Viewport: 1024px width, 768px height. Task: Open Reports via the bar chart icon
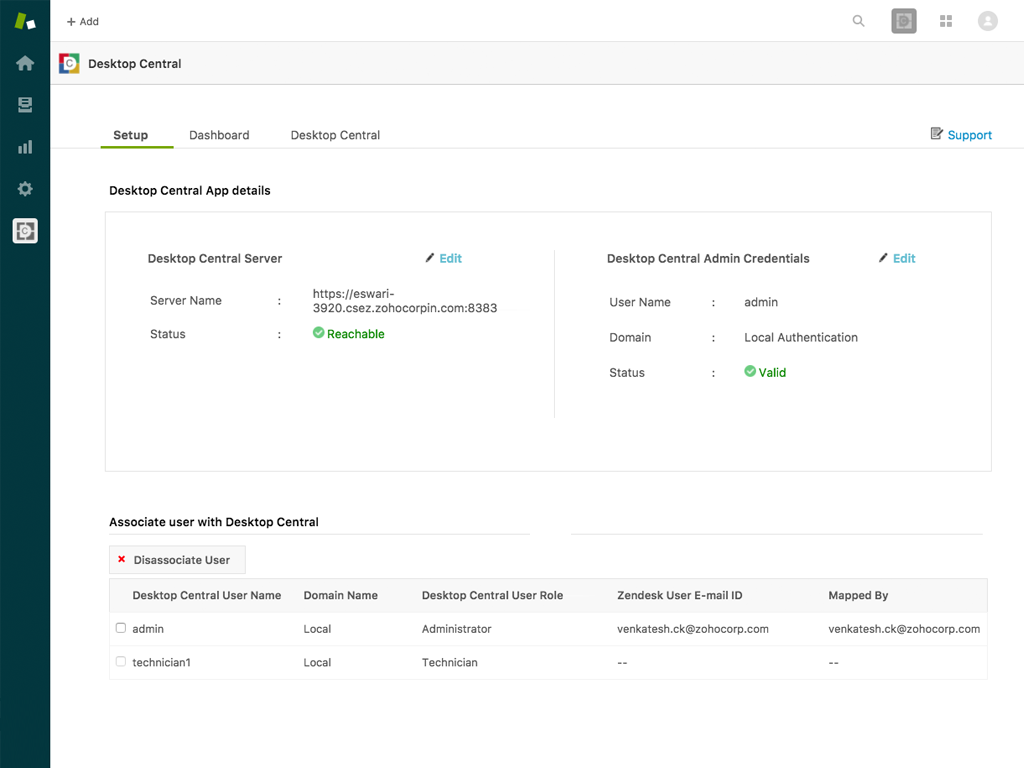click(x=24, y=146)
